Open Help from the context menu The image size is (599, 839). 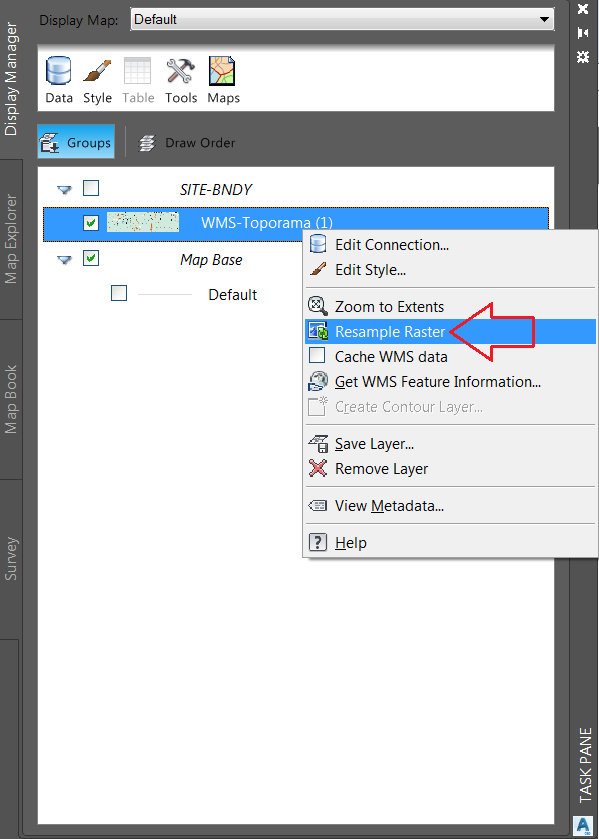point(450,543)
